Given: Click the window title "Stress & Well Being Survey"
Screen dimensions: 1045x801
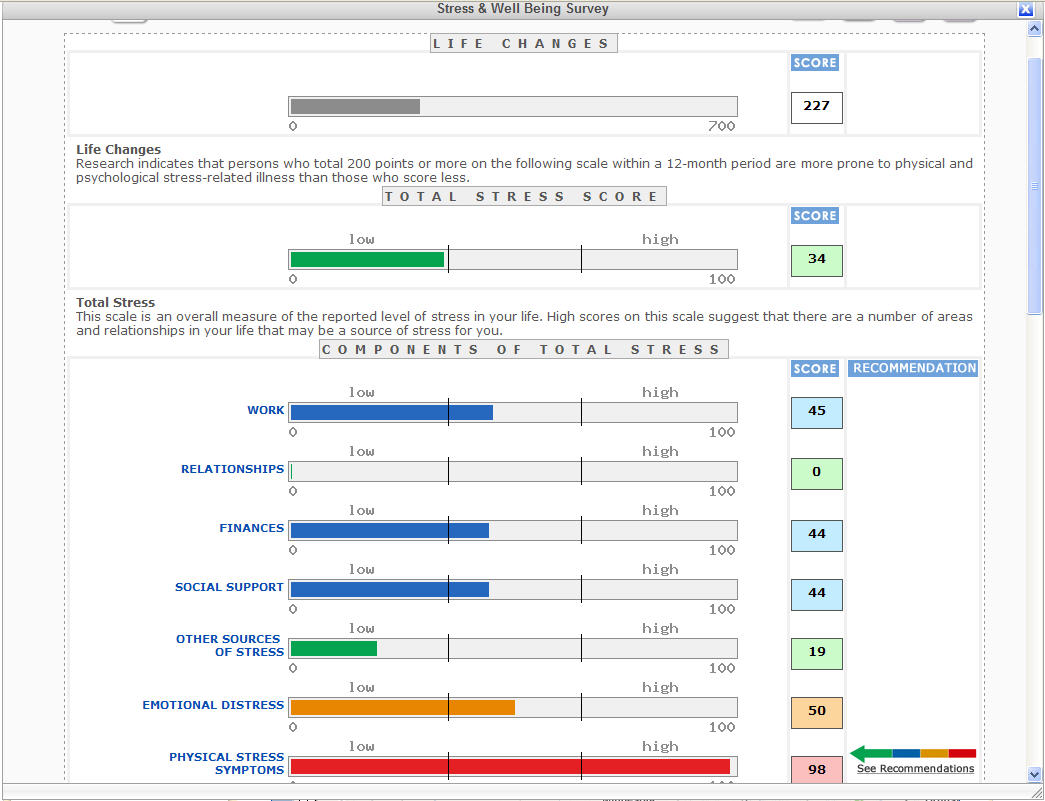Looking at the screenshot, I should click(522, 9).
